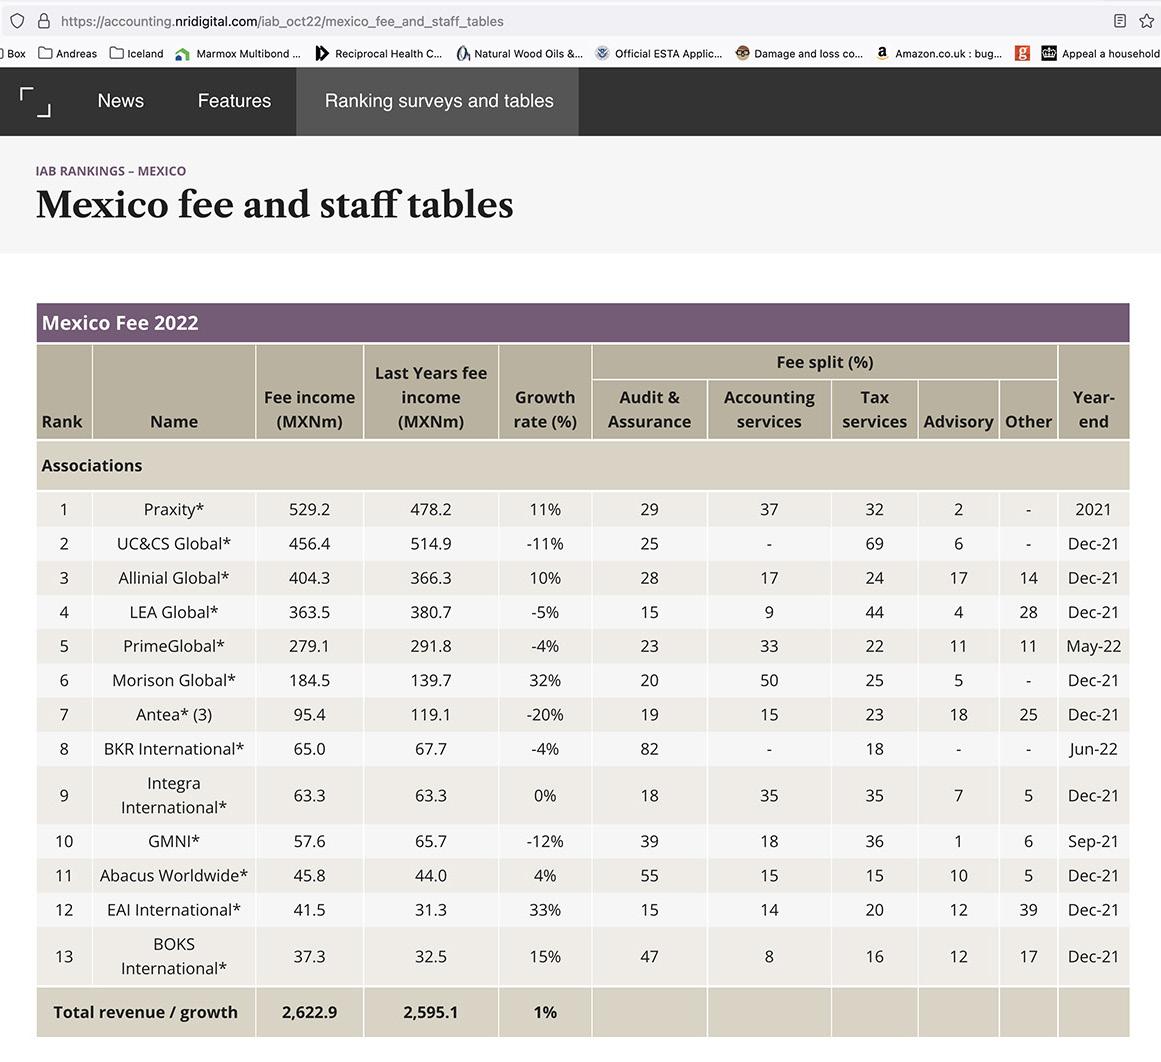
Task: Click the red g bookmark icon
Action: click(1022, 54)
